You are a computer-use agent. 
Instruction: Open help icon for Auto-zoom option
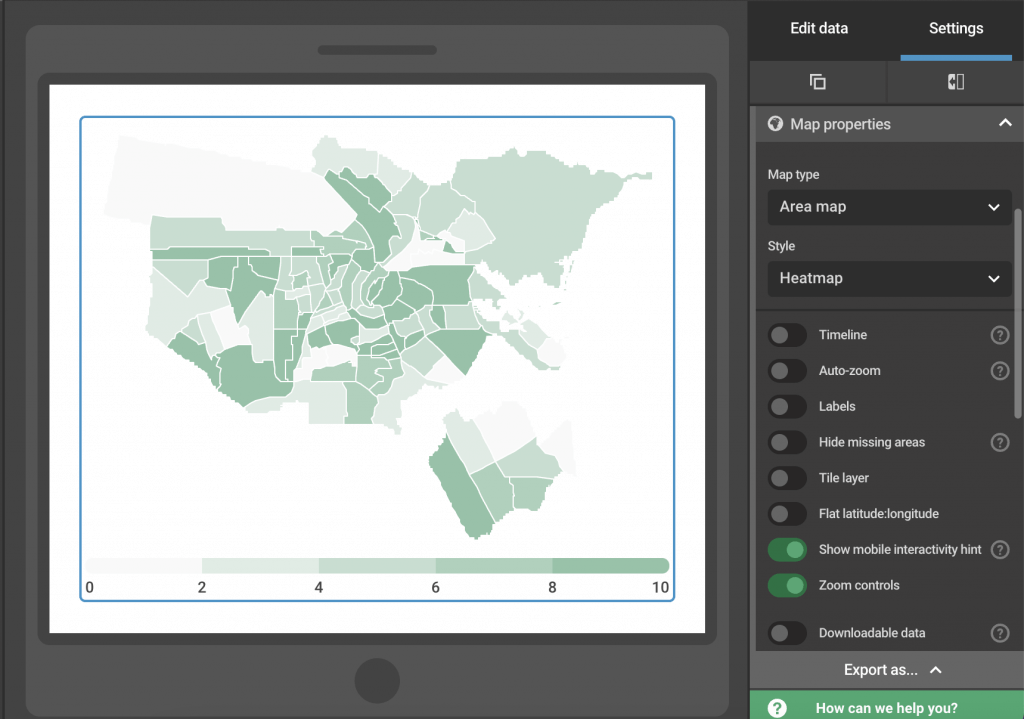(999, 371)
